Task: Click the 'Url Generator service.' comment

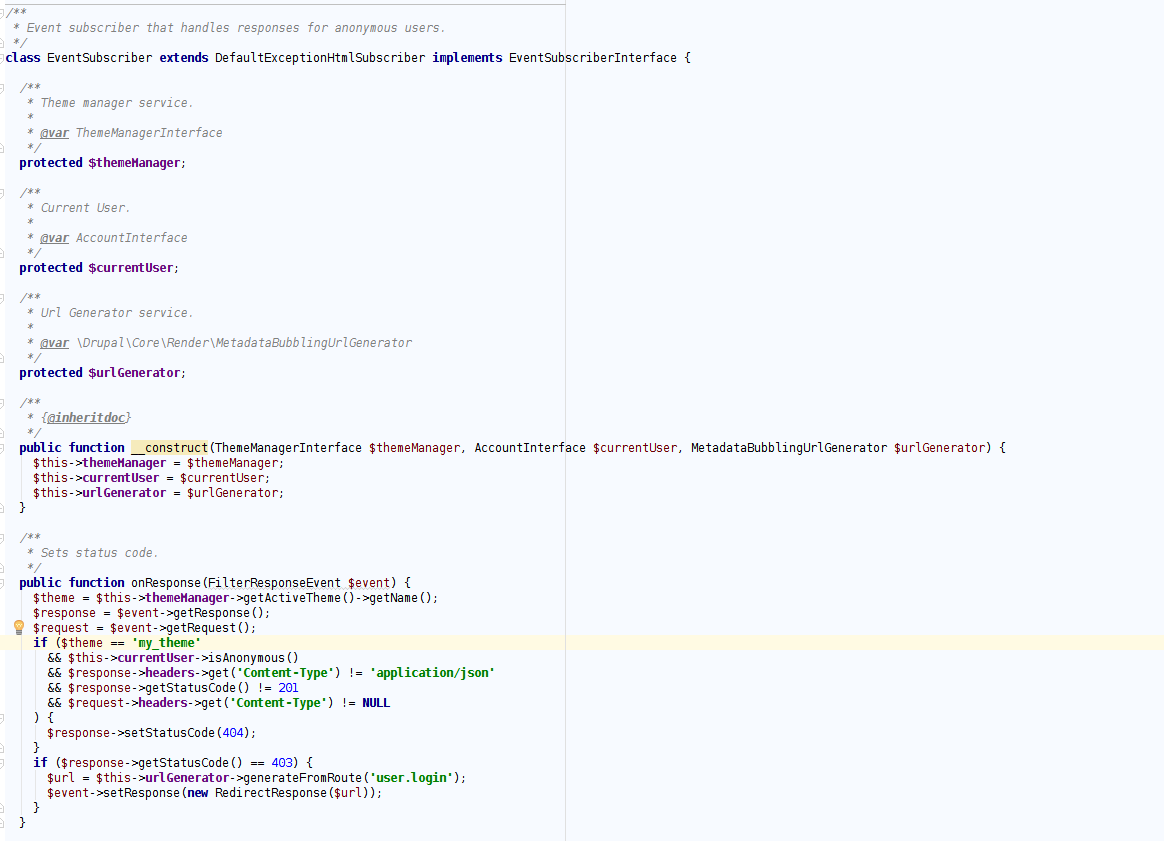Action: 117,312
